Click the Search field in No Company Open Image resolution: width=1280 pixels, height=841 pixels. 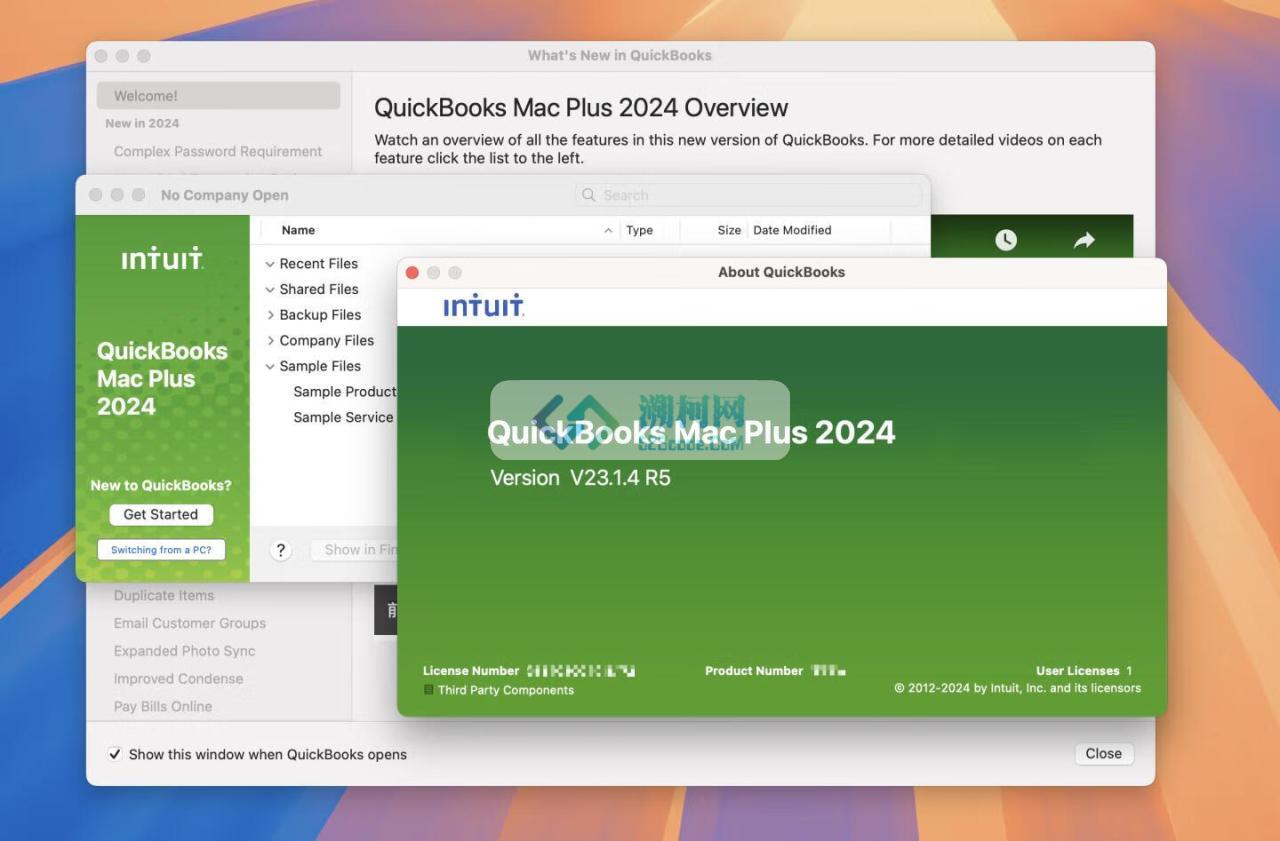tap(748, 195)
